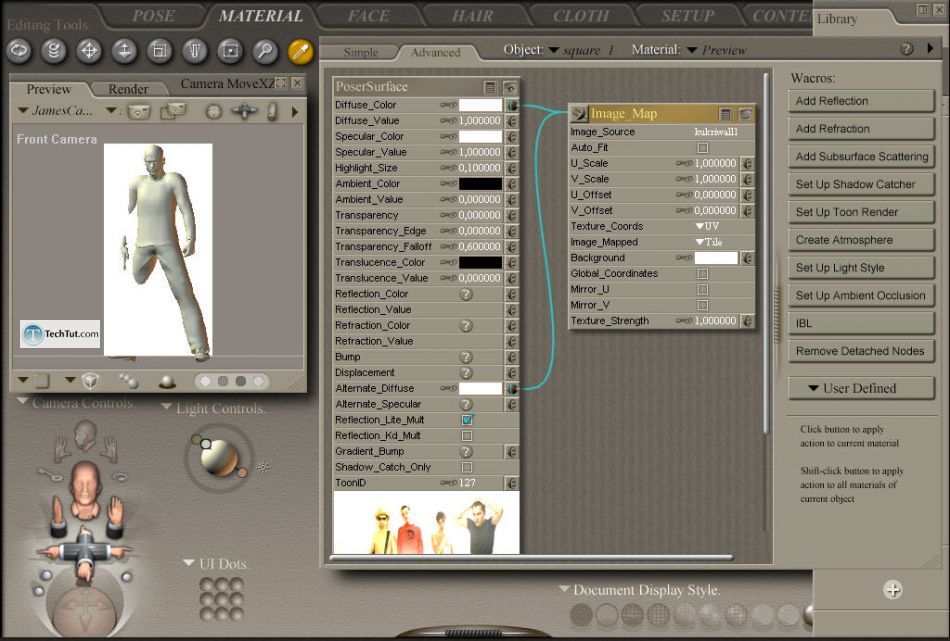Image resolution: width=950 pixels, height=641 pixels.
Task: Check the Shadow_Catch_Only checkbox
Action: pyautogui.click(x=467, y=467)
